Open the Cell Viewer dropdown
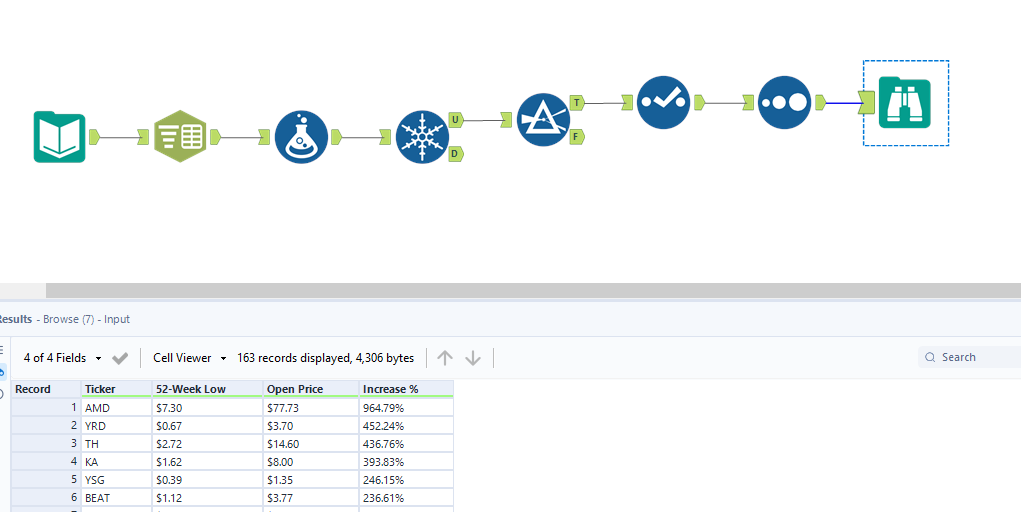This screenshot has height=512, width=1021. (x=189, y=358)
